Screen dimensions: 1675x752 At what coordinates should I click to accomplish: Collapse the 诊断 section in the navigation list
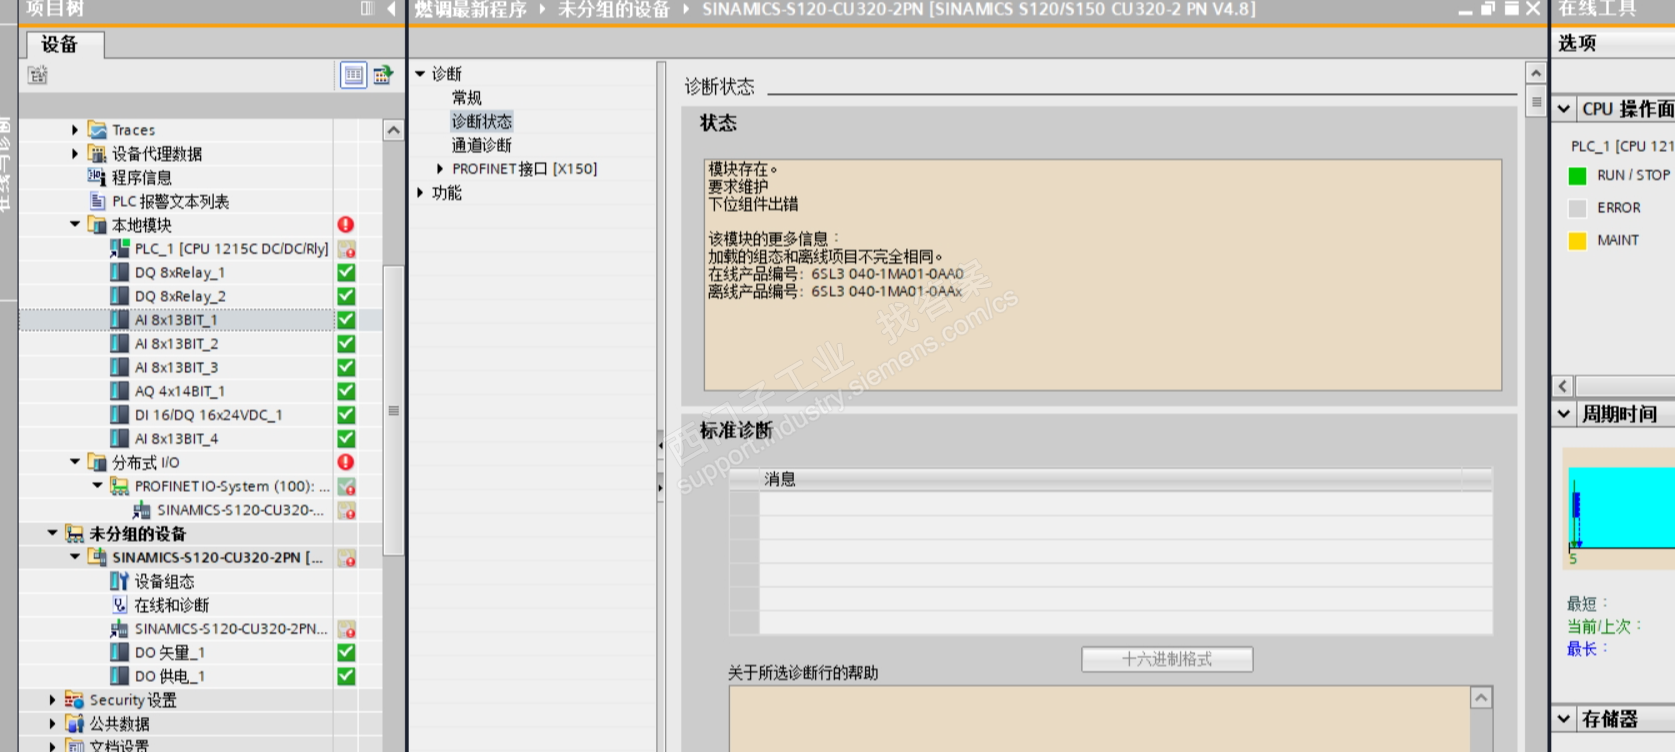(x=421, y=73)
